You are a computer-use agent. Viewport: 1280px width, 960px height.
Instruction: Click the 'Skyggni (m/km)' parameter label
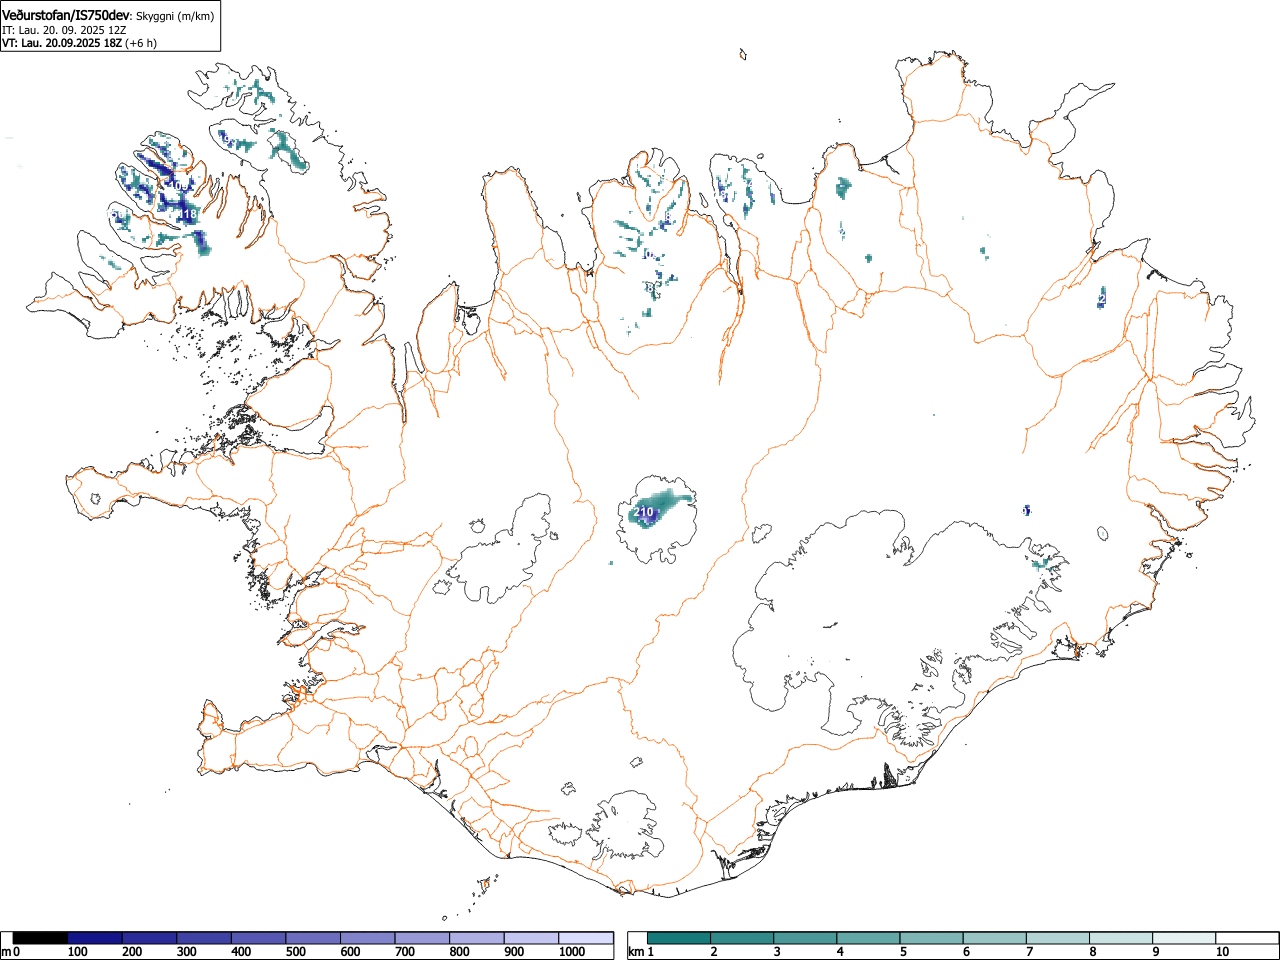coord(175,16)
